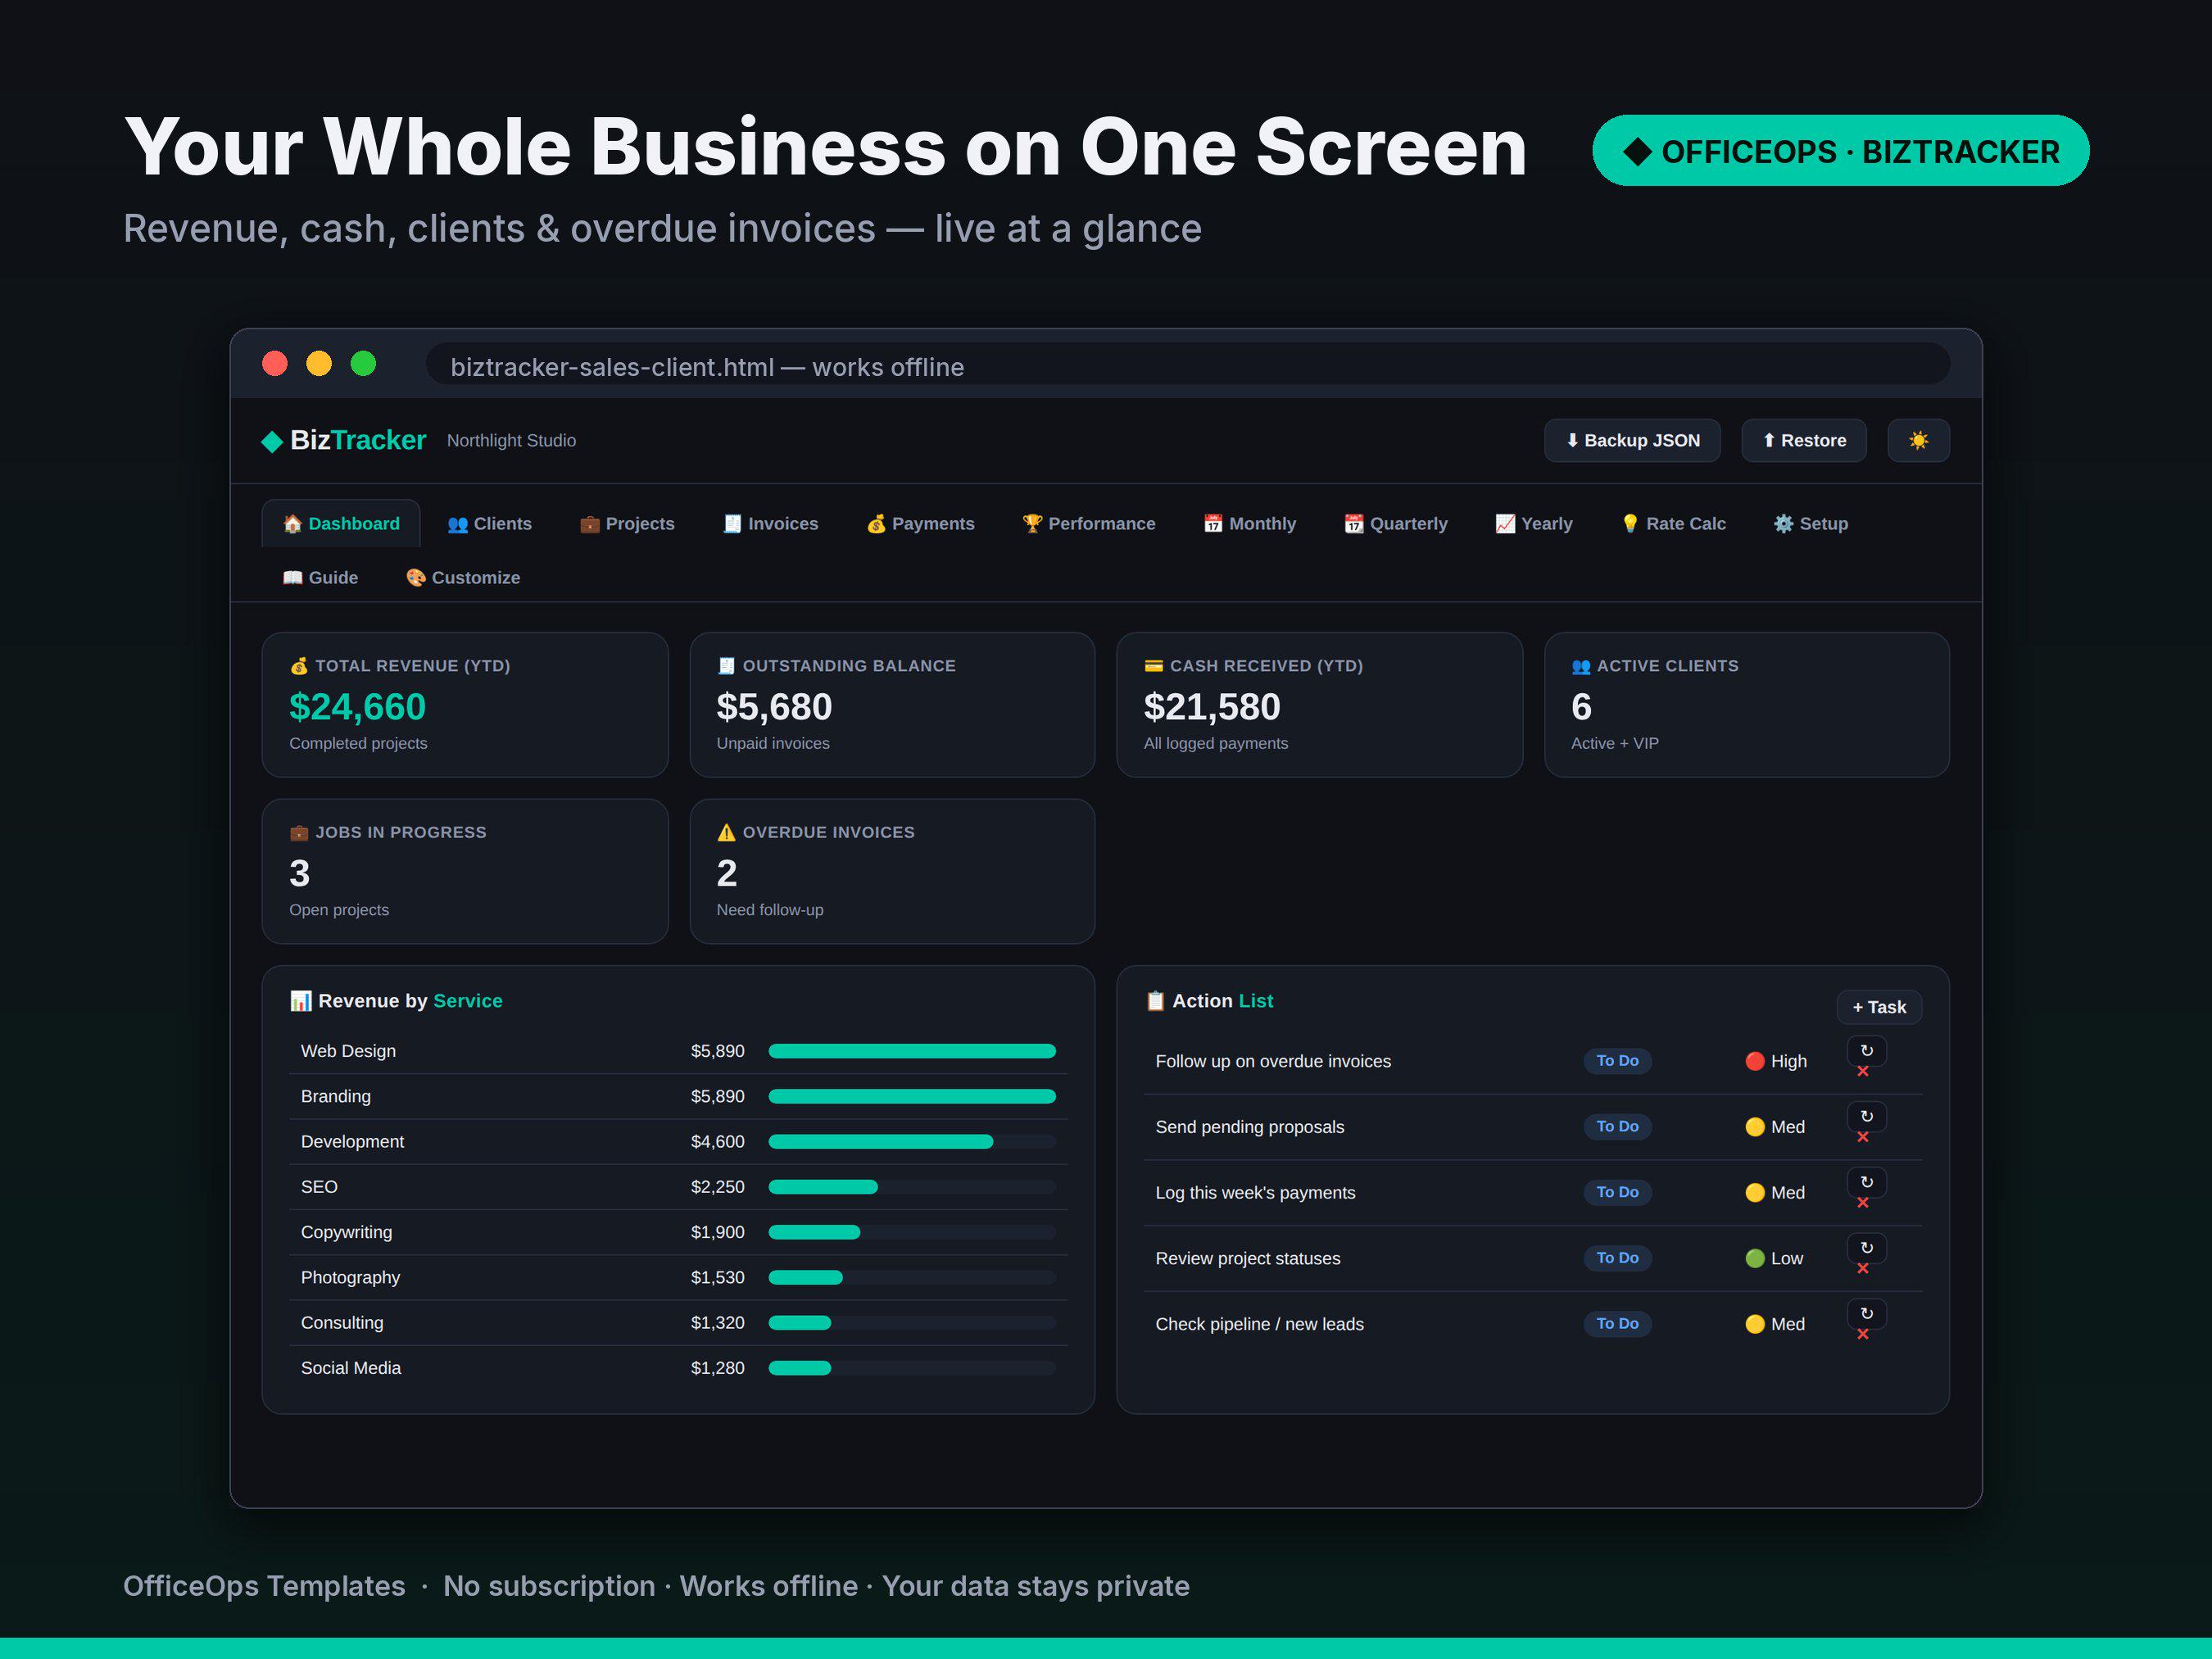Image resolution: width=2212 pixels, height=1659 pixels.
Task: Delete the Check pipeline / new leads task
Action: pyautogui.click(x=1862, y=1335)
